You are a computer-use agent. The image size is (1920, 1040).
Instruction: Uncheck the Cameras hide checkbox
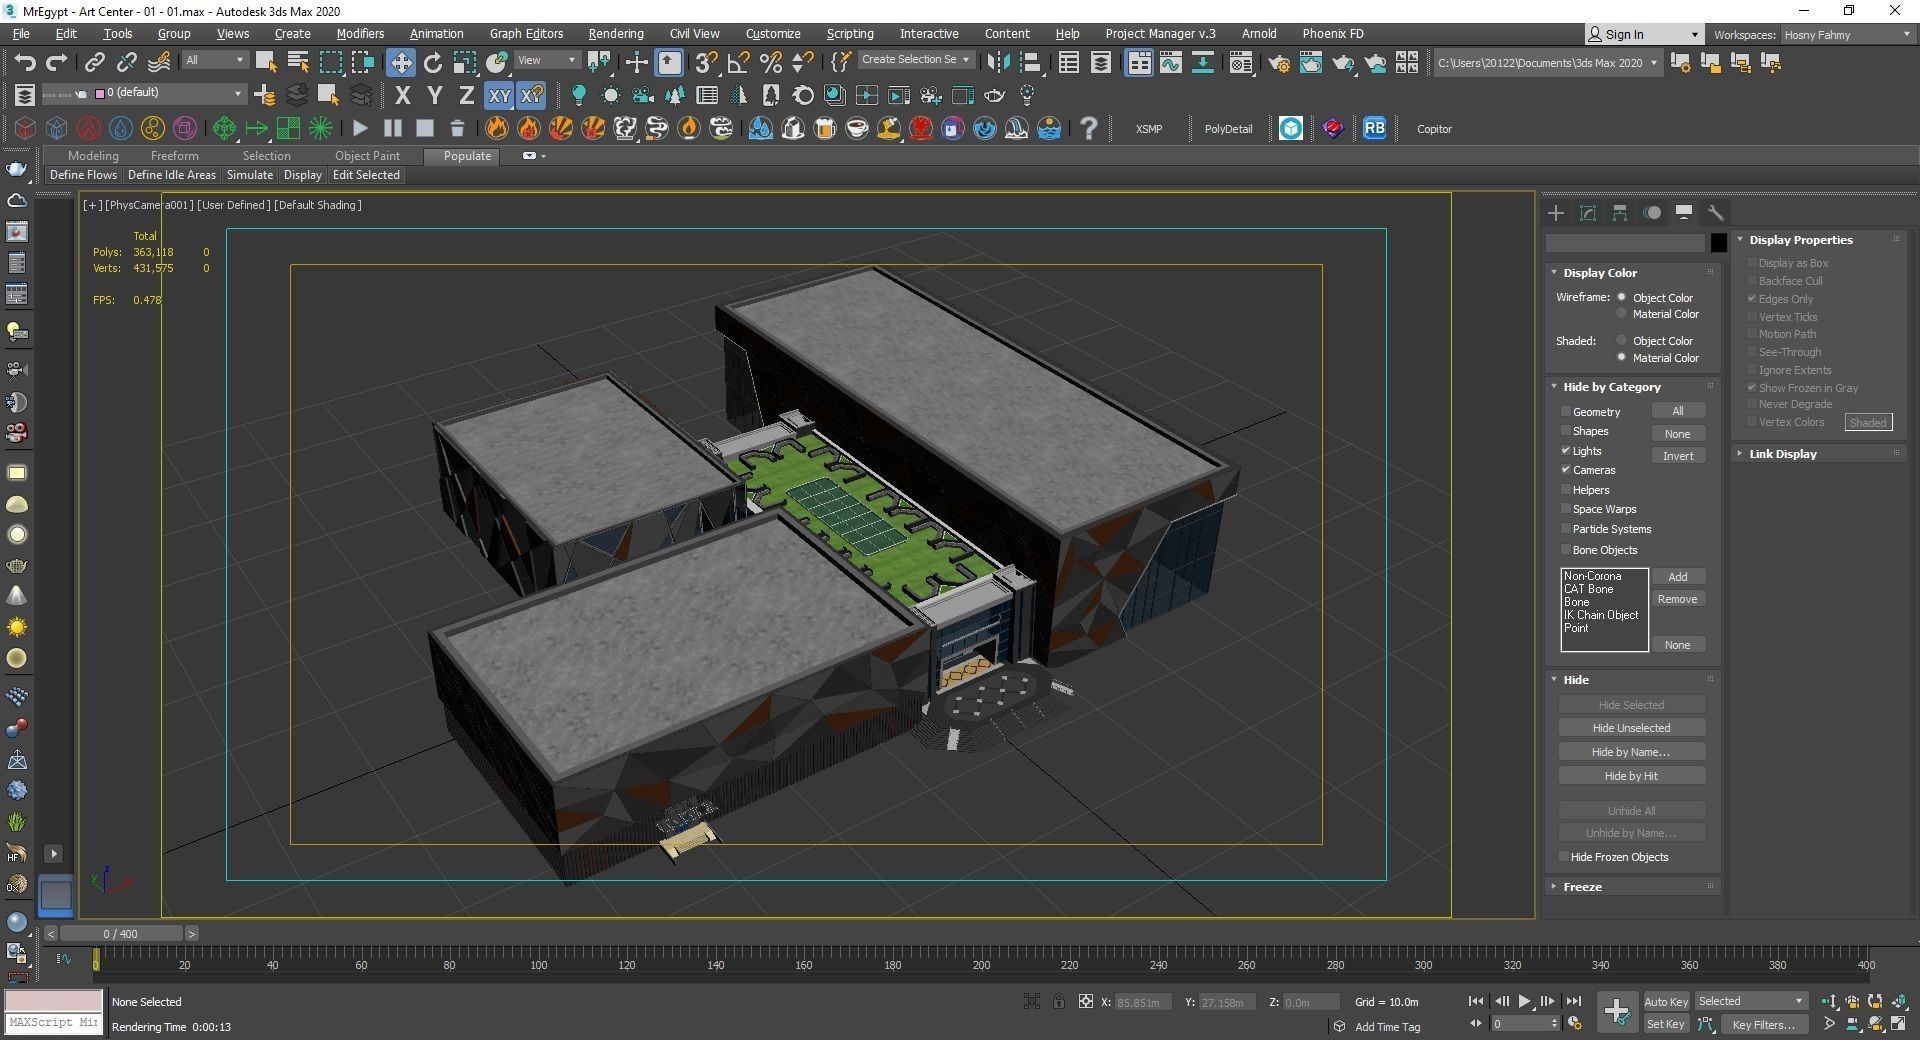click(1566, 470)
